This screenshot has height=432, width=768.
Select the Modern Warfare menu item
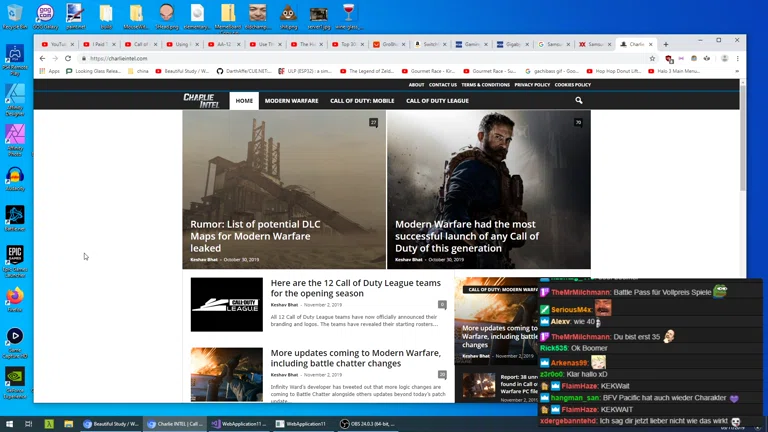pyautogui.click(x=291, y=101)
